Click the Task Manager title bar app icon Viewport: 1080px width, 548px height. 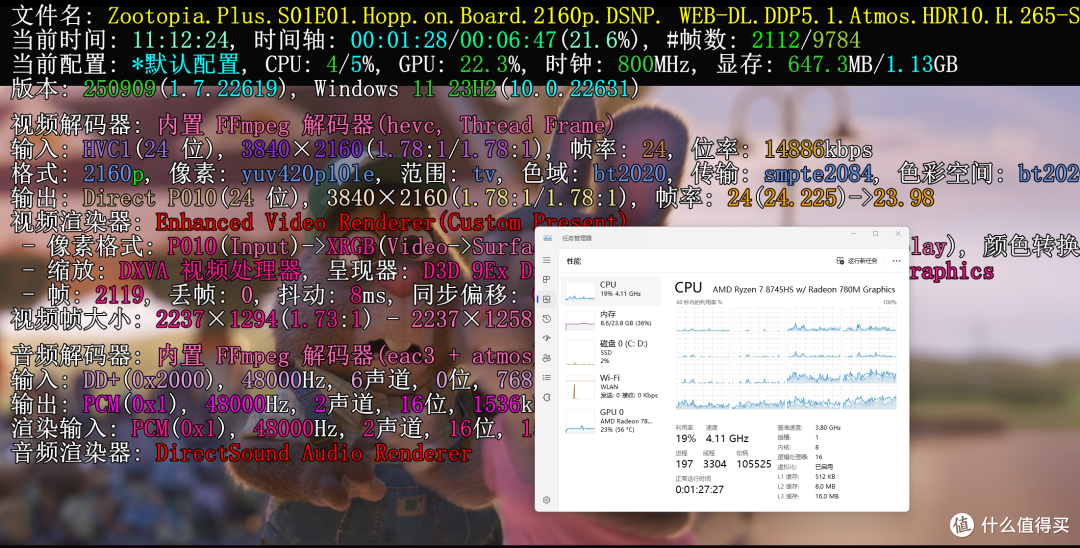548,238
